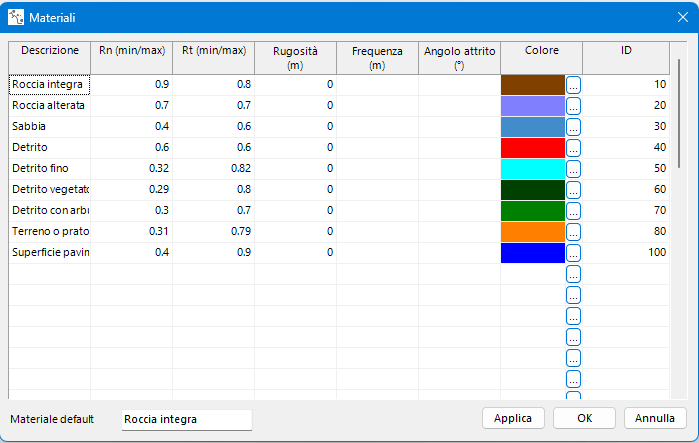699x443 pixels.
Task: Click the Rugosità (m) column header
Action: click(296, 58)
